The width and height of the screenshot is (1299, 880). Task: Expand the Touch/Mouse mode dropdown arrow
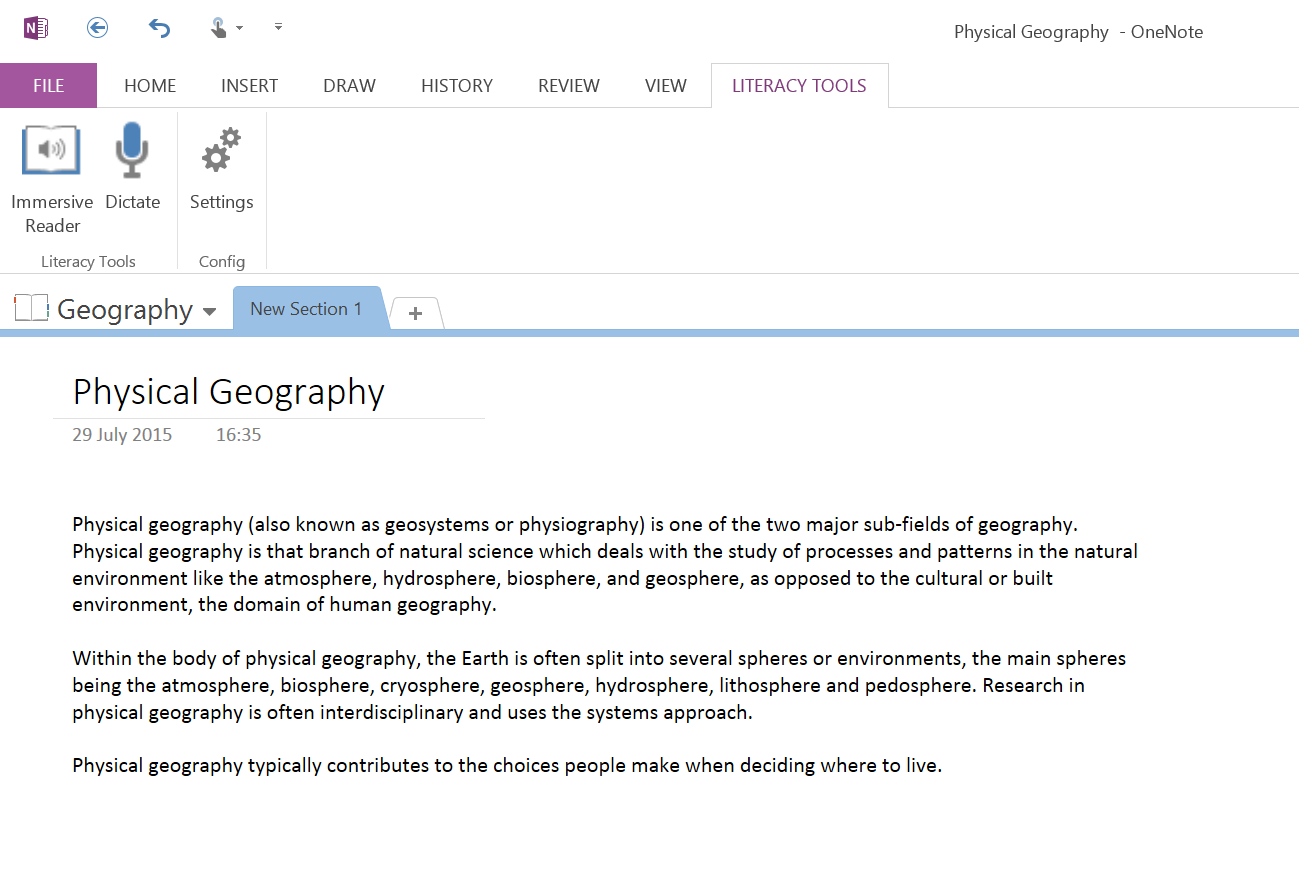tap(240, 28)
